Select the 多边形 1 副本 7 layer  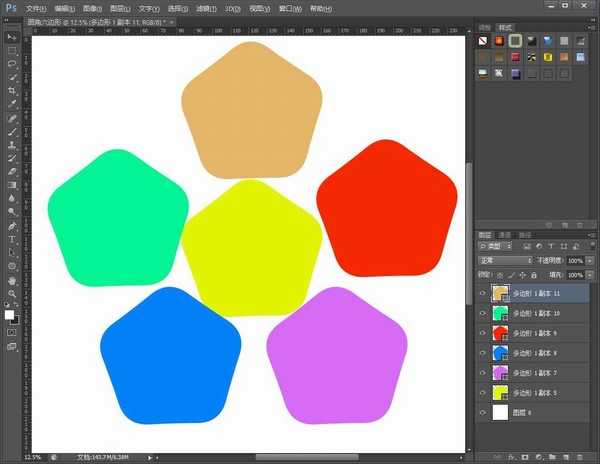[541, 372]
